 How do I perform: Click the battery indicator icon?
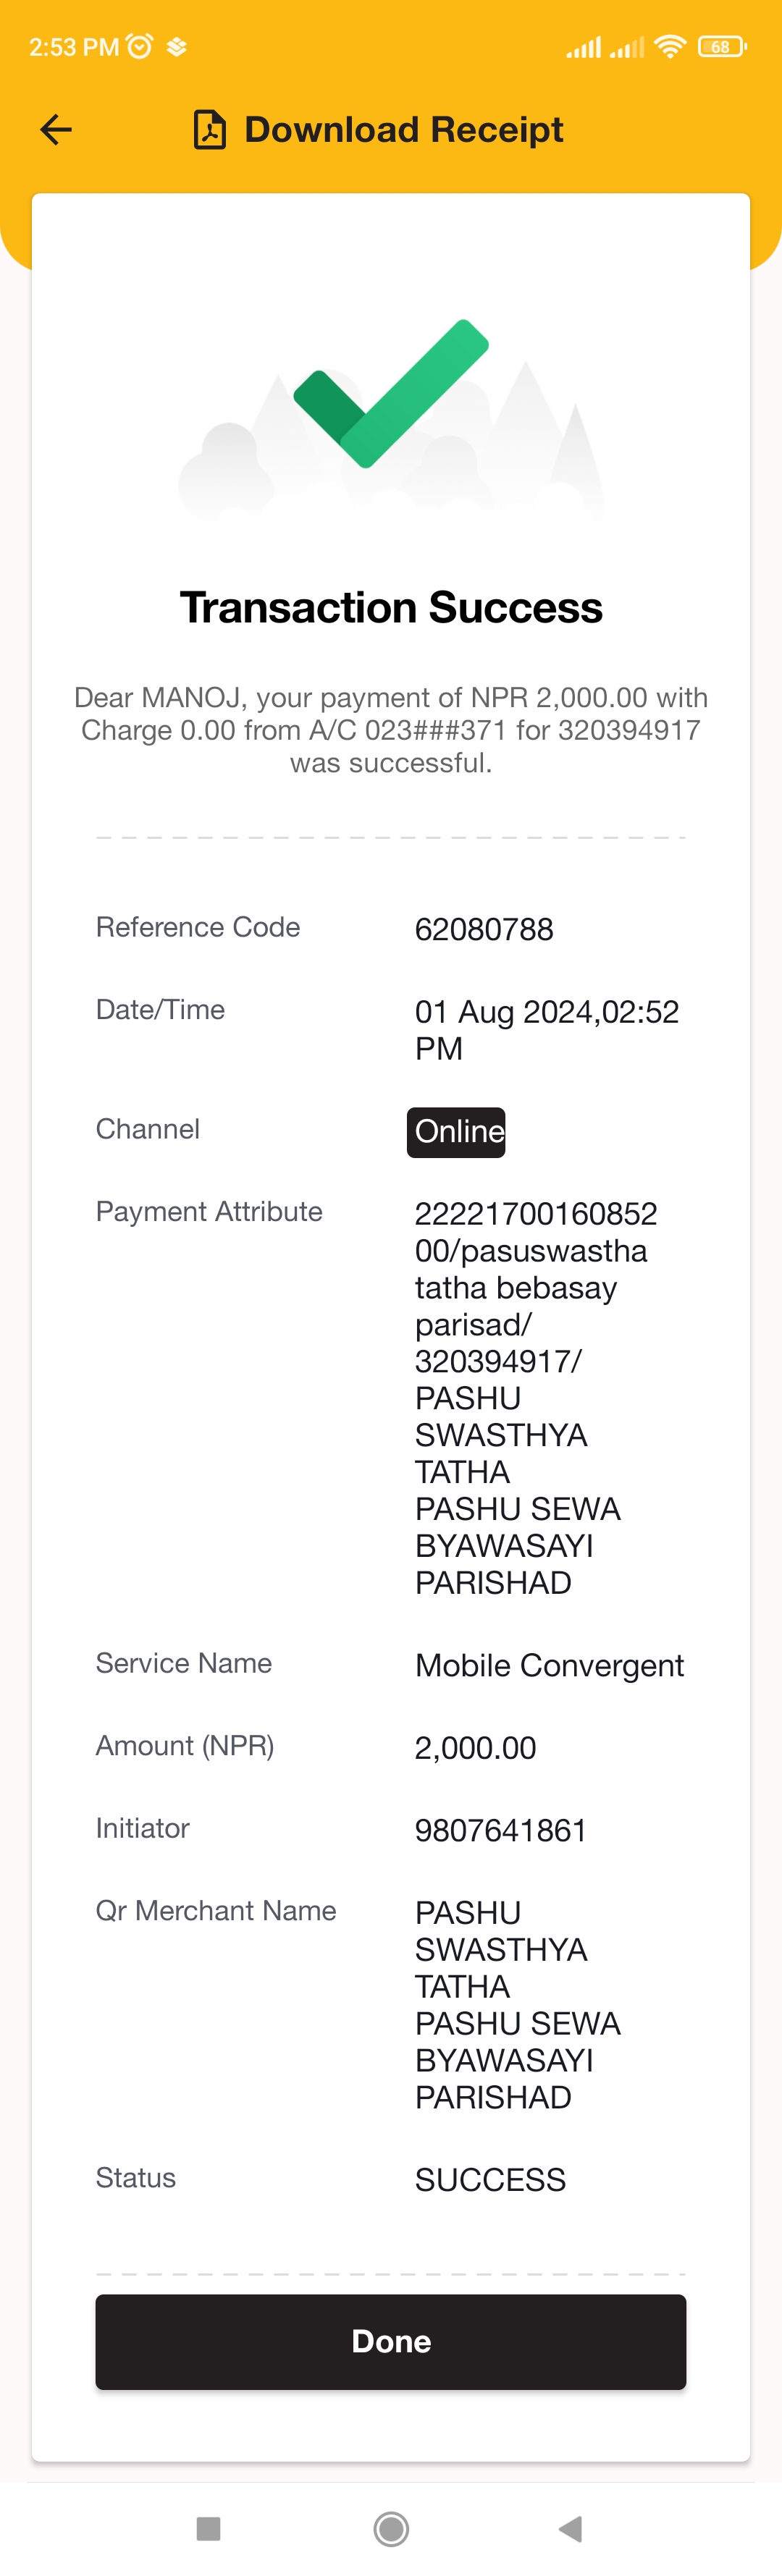click(721, 46)
